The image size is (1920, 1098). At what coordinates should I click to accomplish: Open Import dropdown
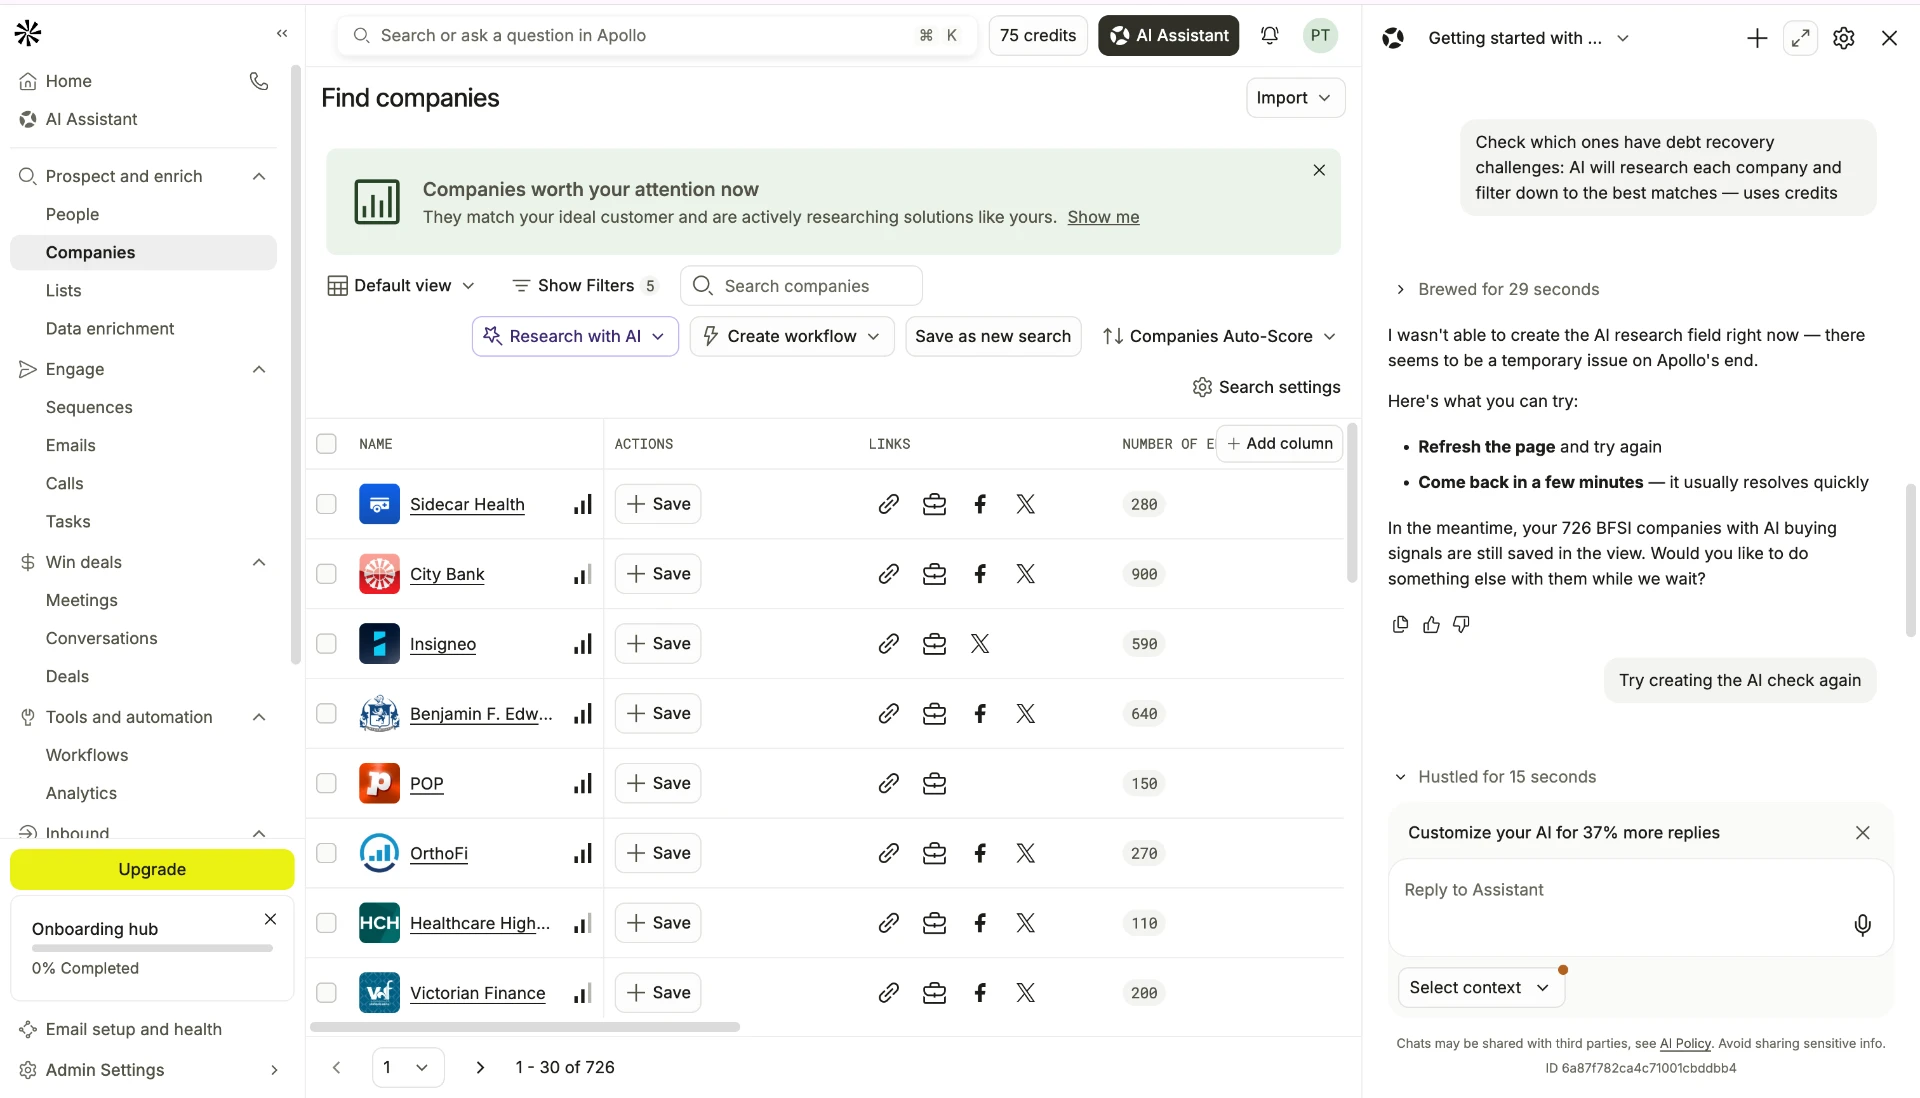point(1294,98)
